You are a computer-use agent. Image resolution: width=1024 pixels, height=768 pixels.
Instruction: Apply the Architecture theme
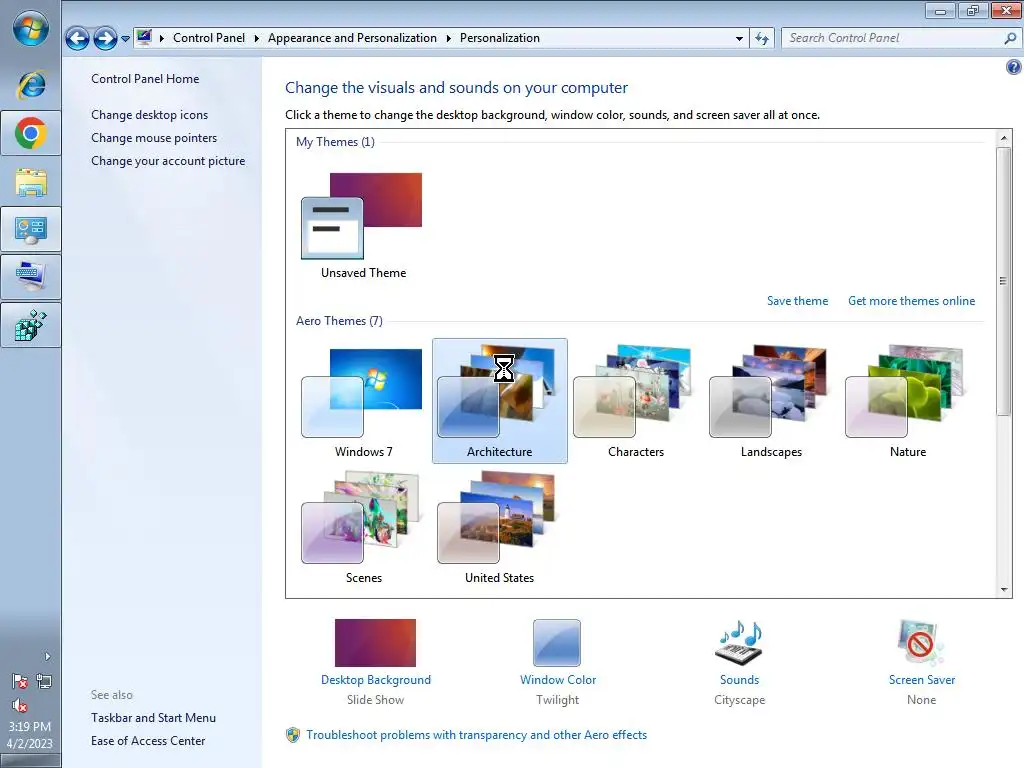coord(500,401)
